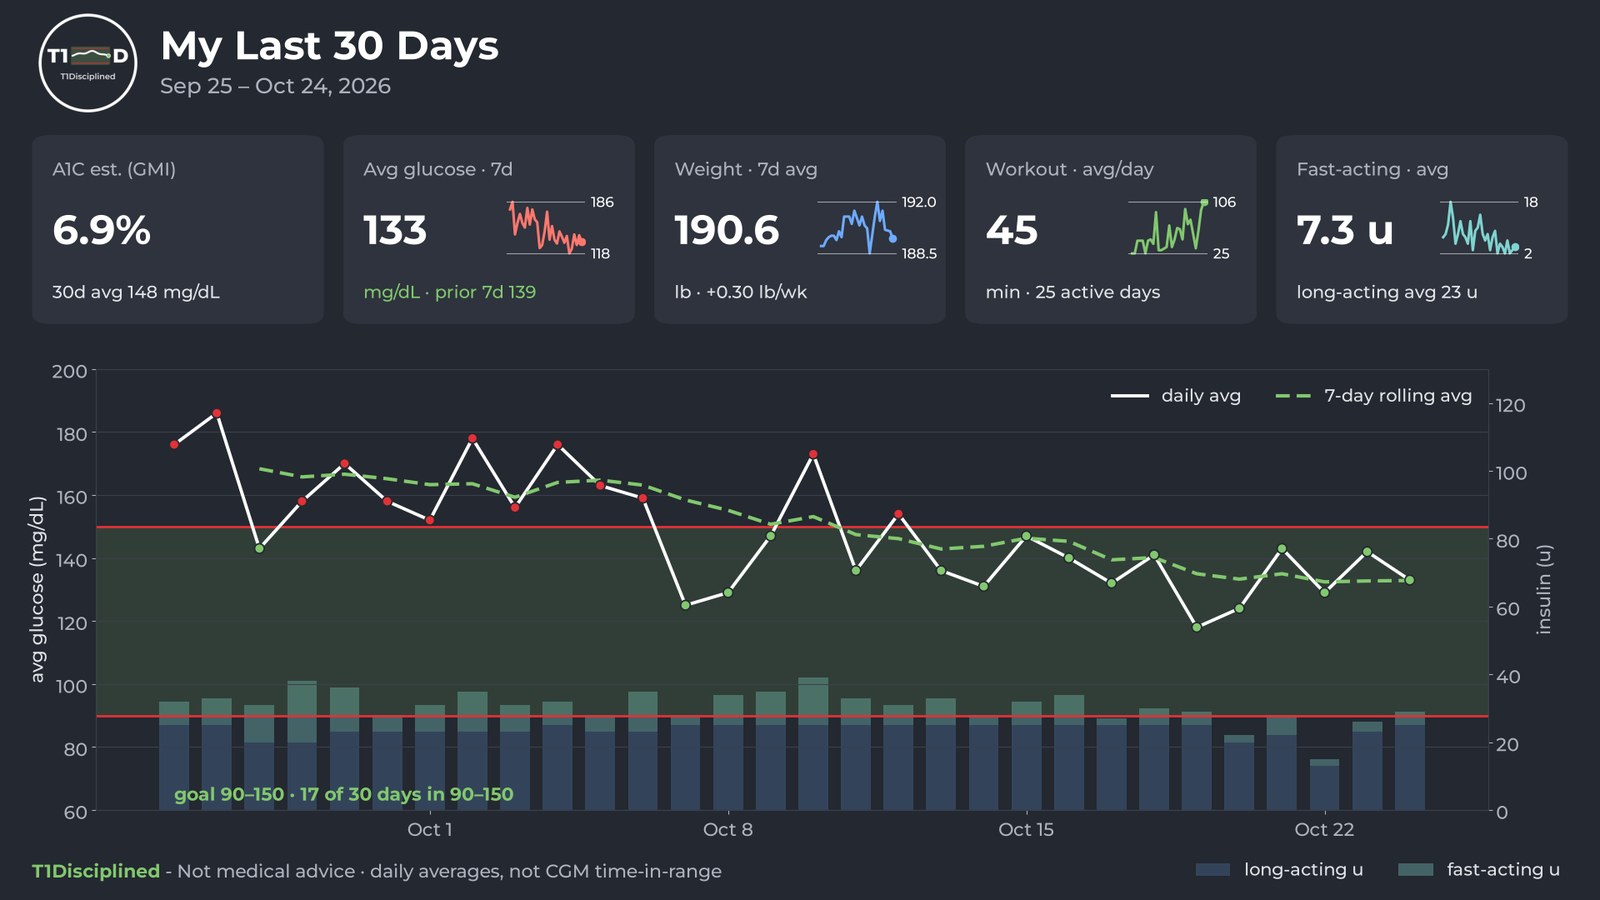Click the "Oct 1" x-axis label
This screenshot has height=900, width=1600.
(430, 829)
